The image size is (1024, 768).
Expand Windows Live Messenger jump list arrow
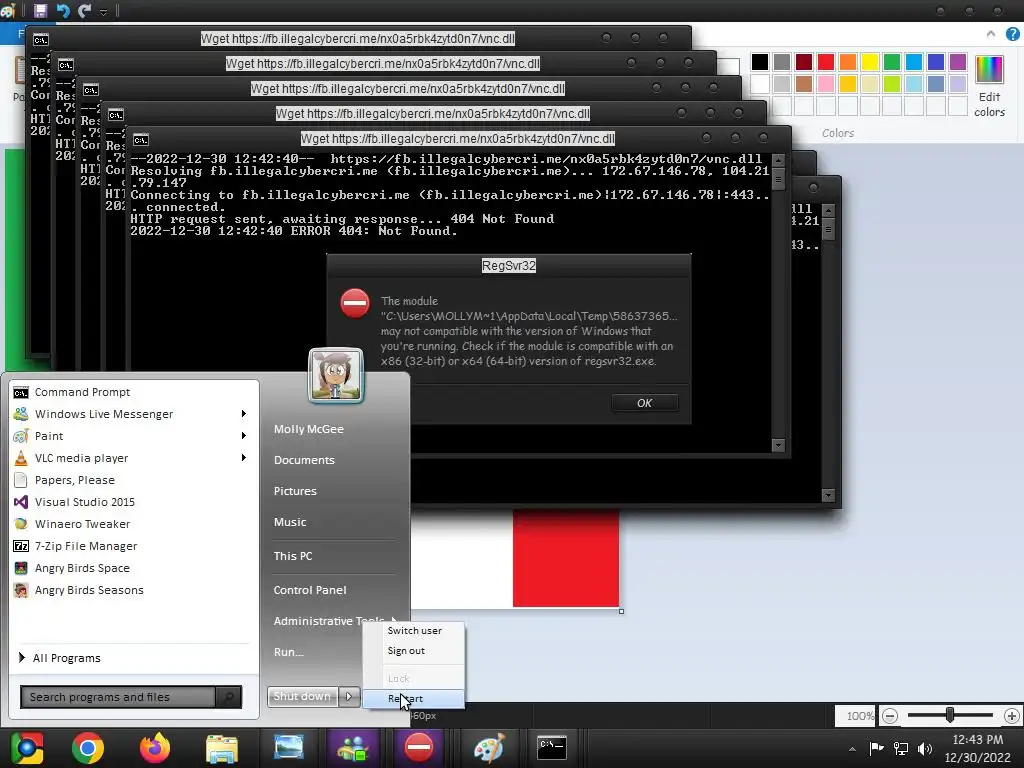[244, 414]
